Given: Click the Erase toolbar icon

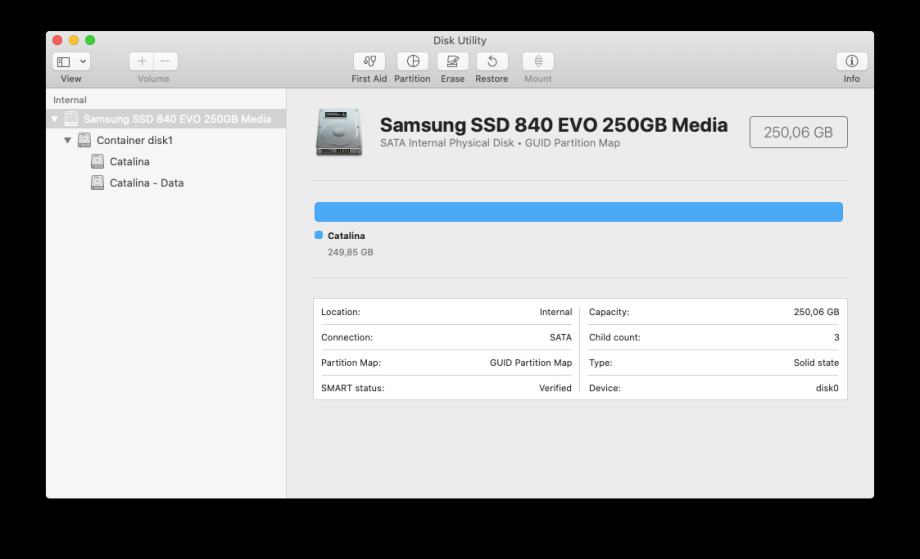Looking at the screenshot, I should [452, 61].
